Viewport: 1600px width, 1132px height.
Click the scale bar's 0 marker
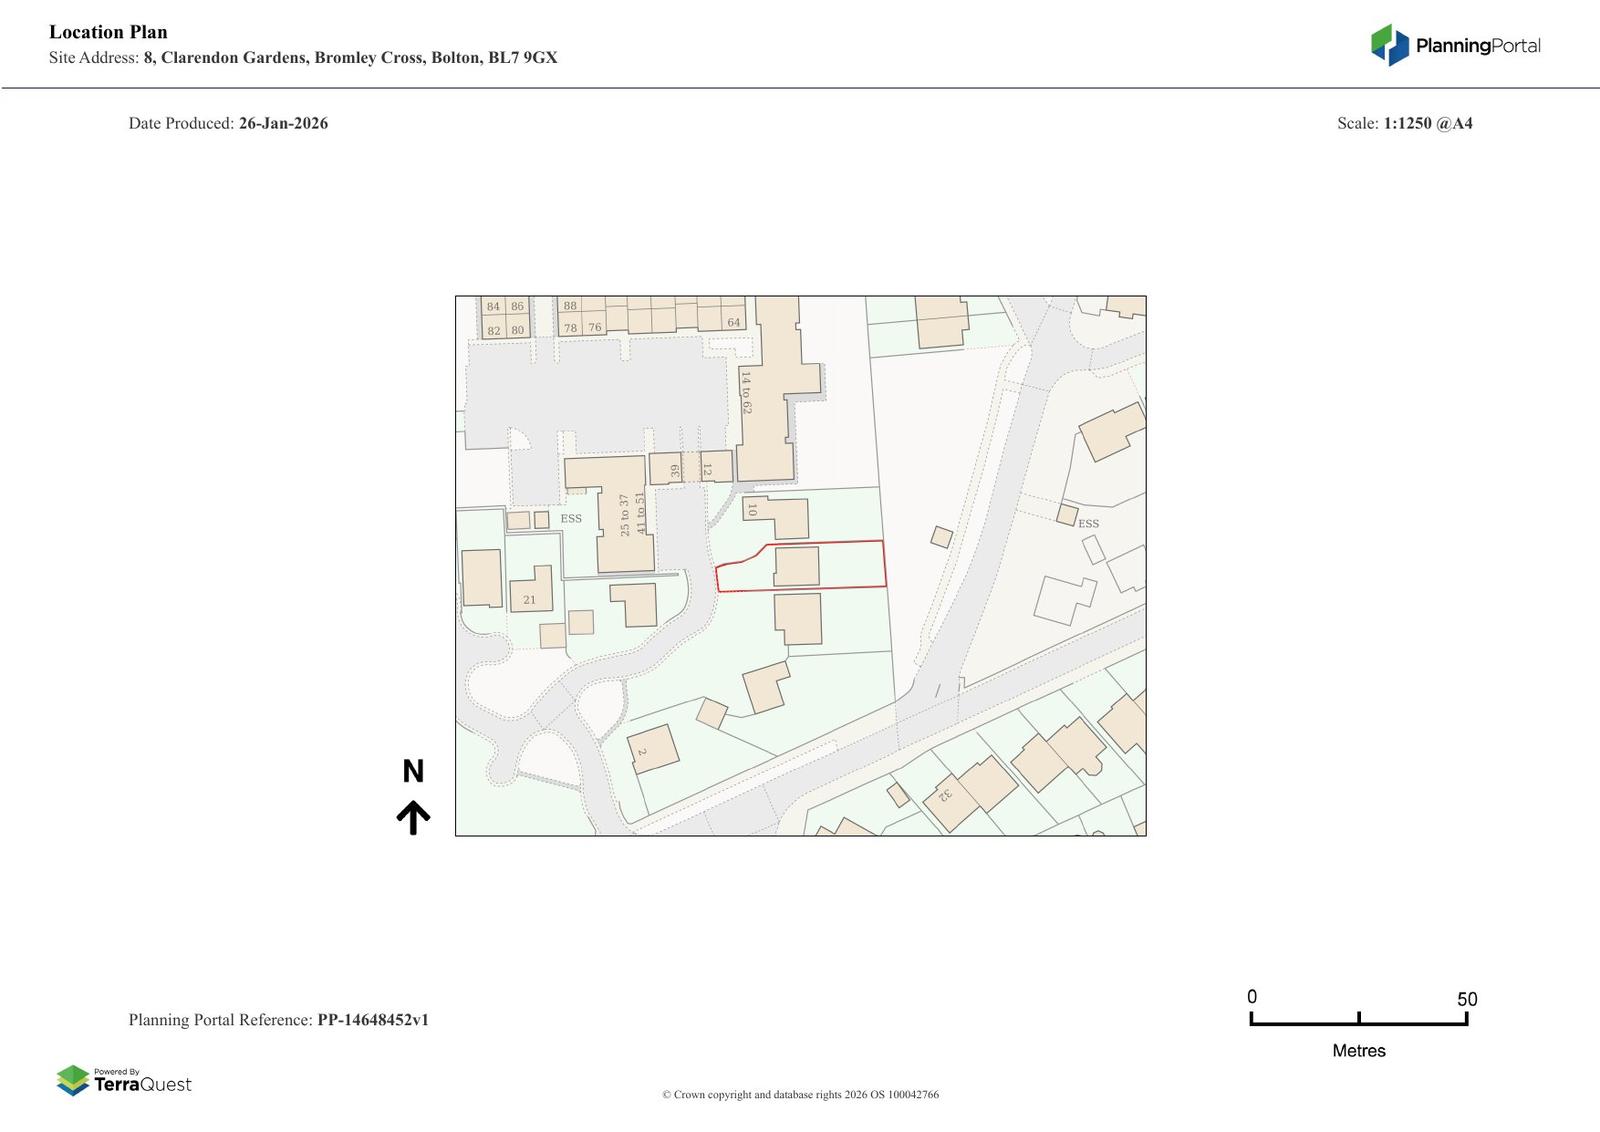click(x=1252, y=997)
